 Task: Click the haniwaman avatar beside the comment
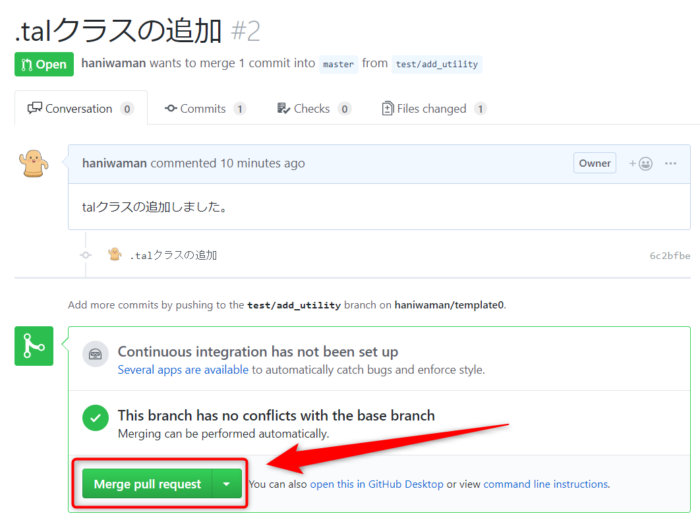[x=33, y=163]
